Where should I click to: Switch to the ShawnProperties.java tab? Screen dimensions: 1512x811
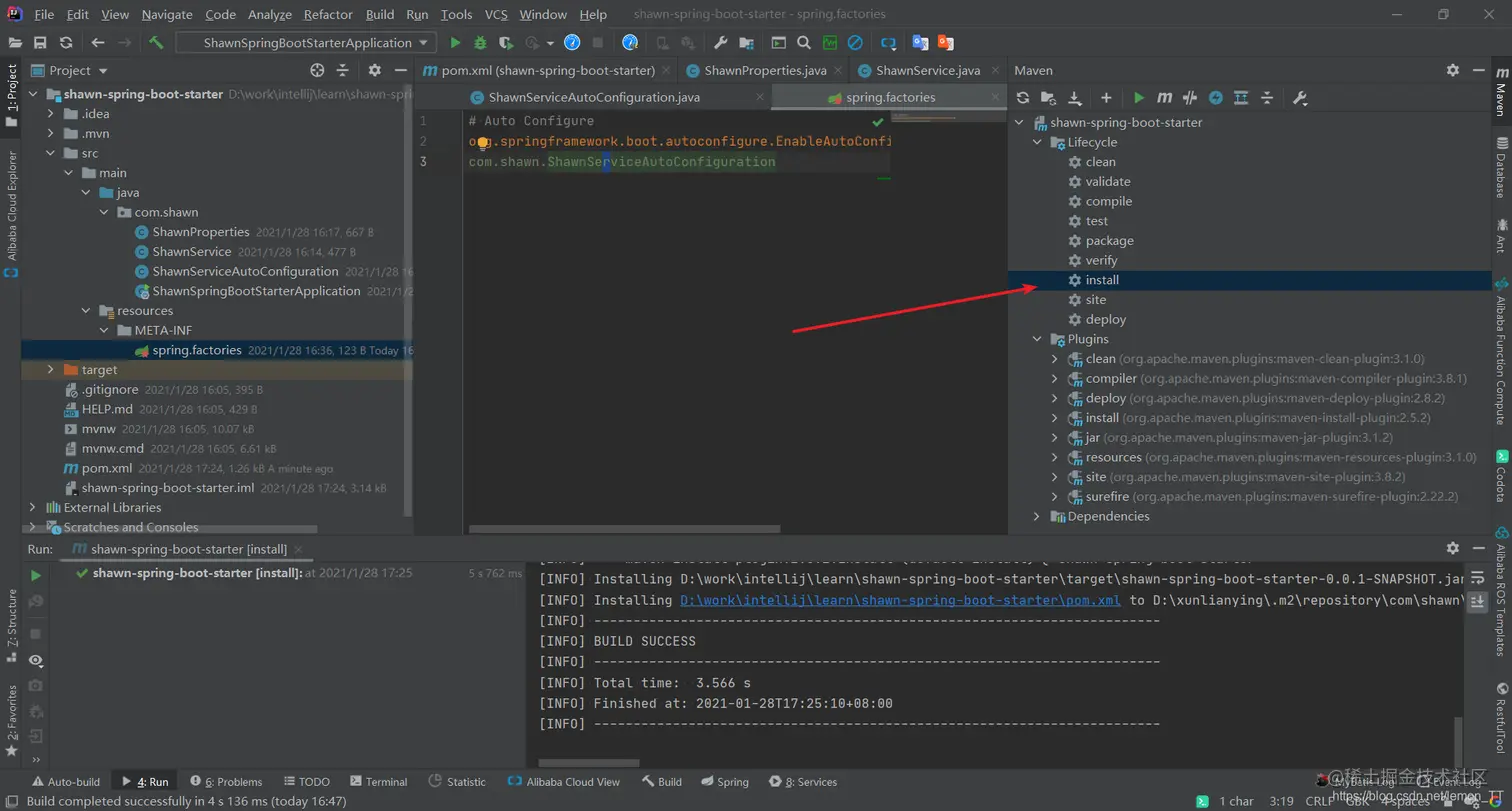click(764, 70)
